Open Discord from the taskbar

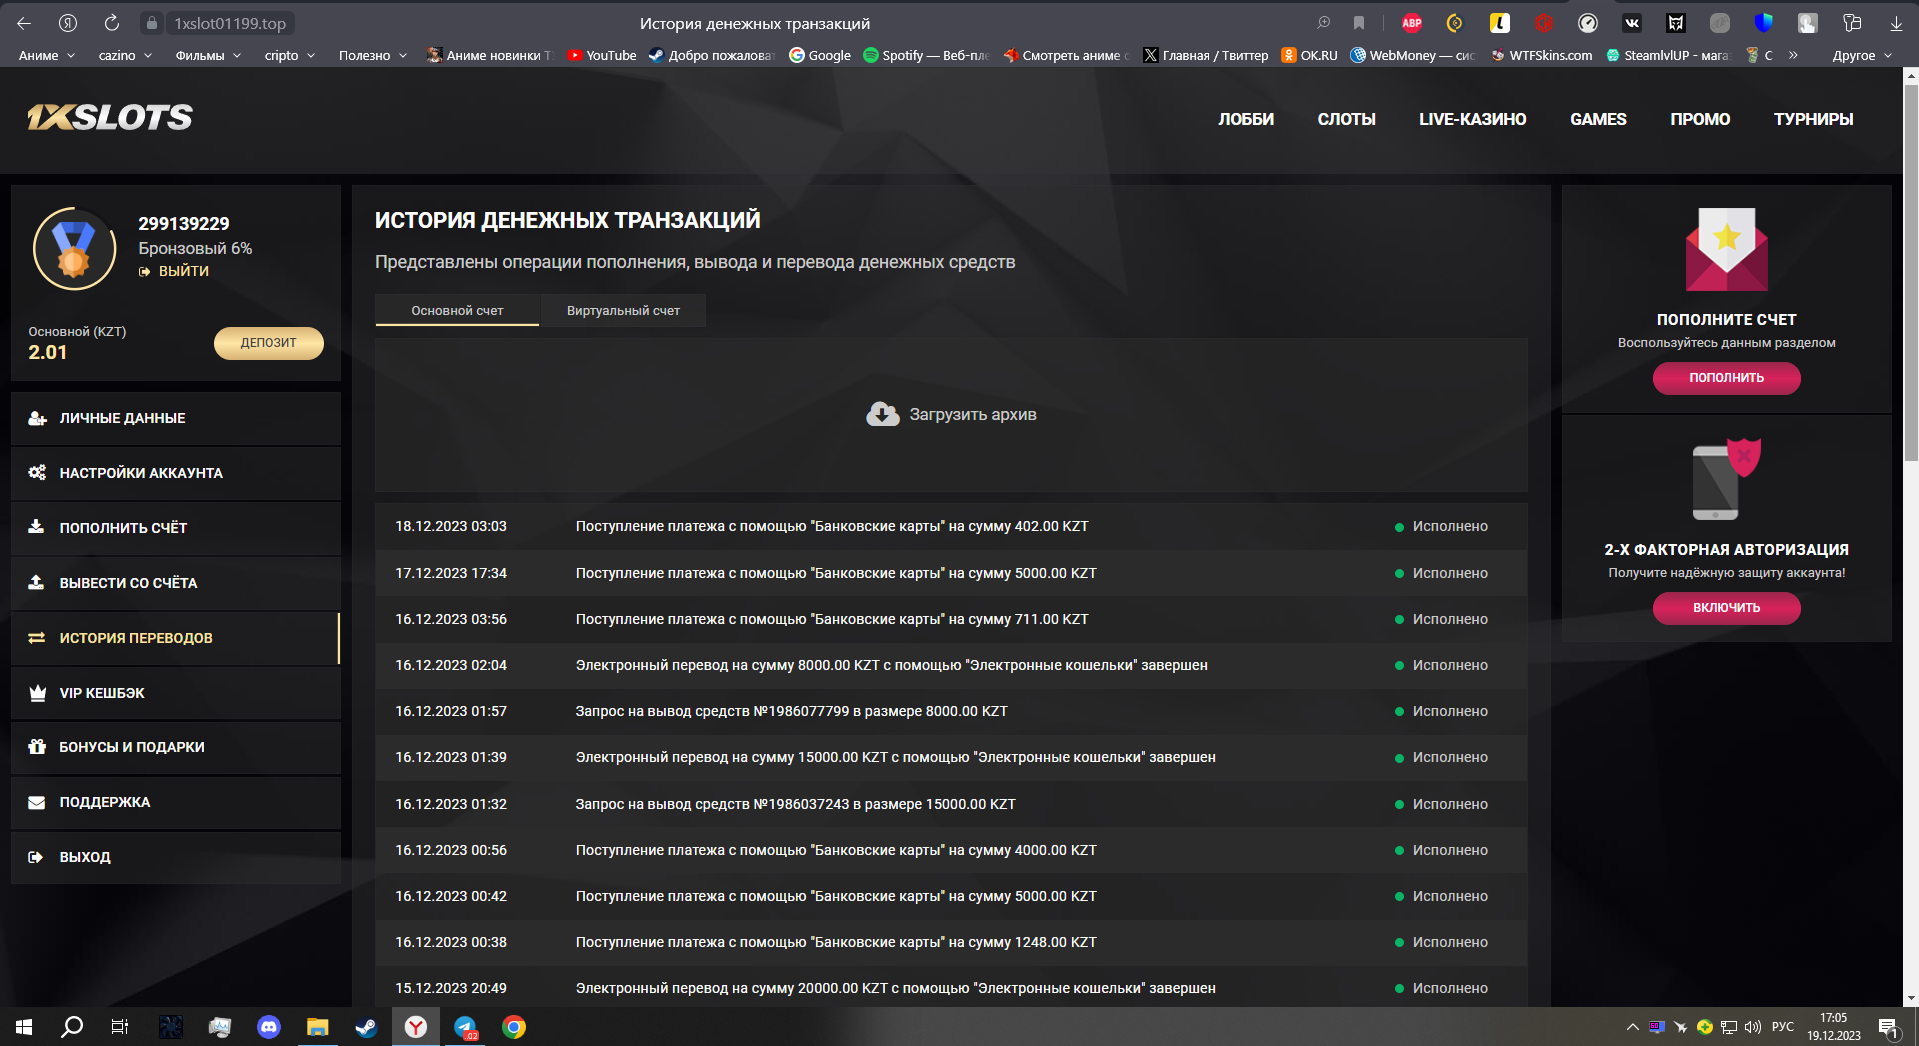click(x=269, y=1027)
